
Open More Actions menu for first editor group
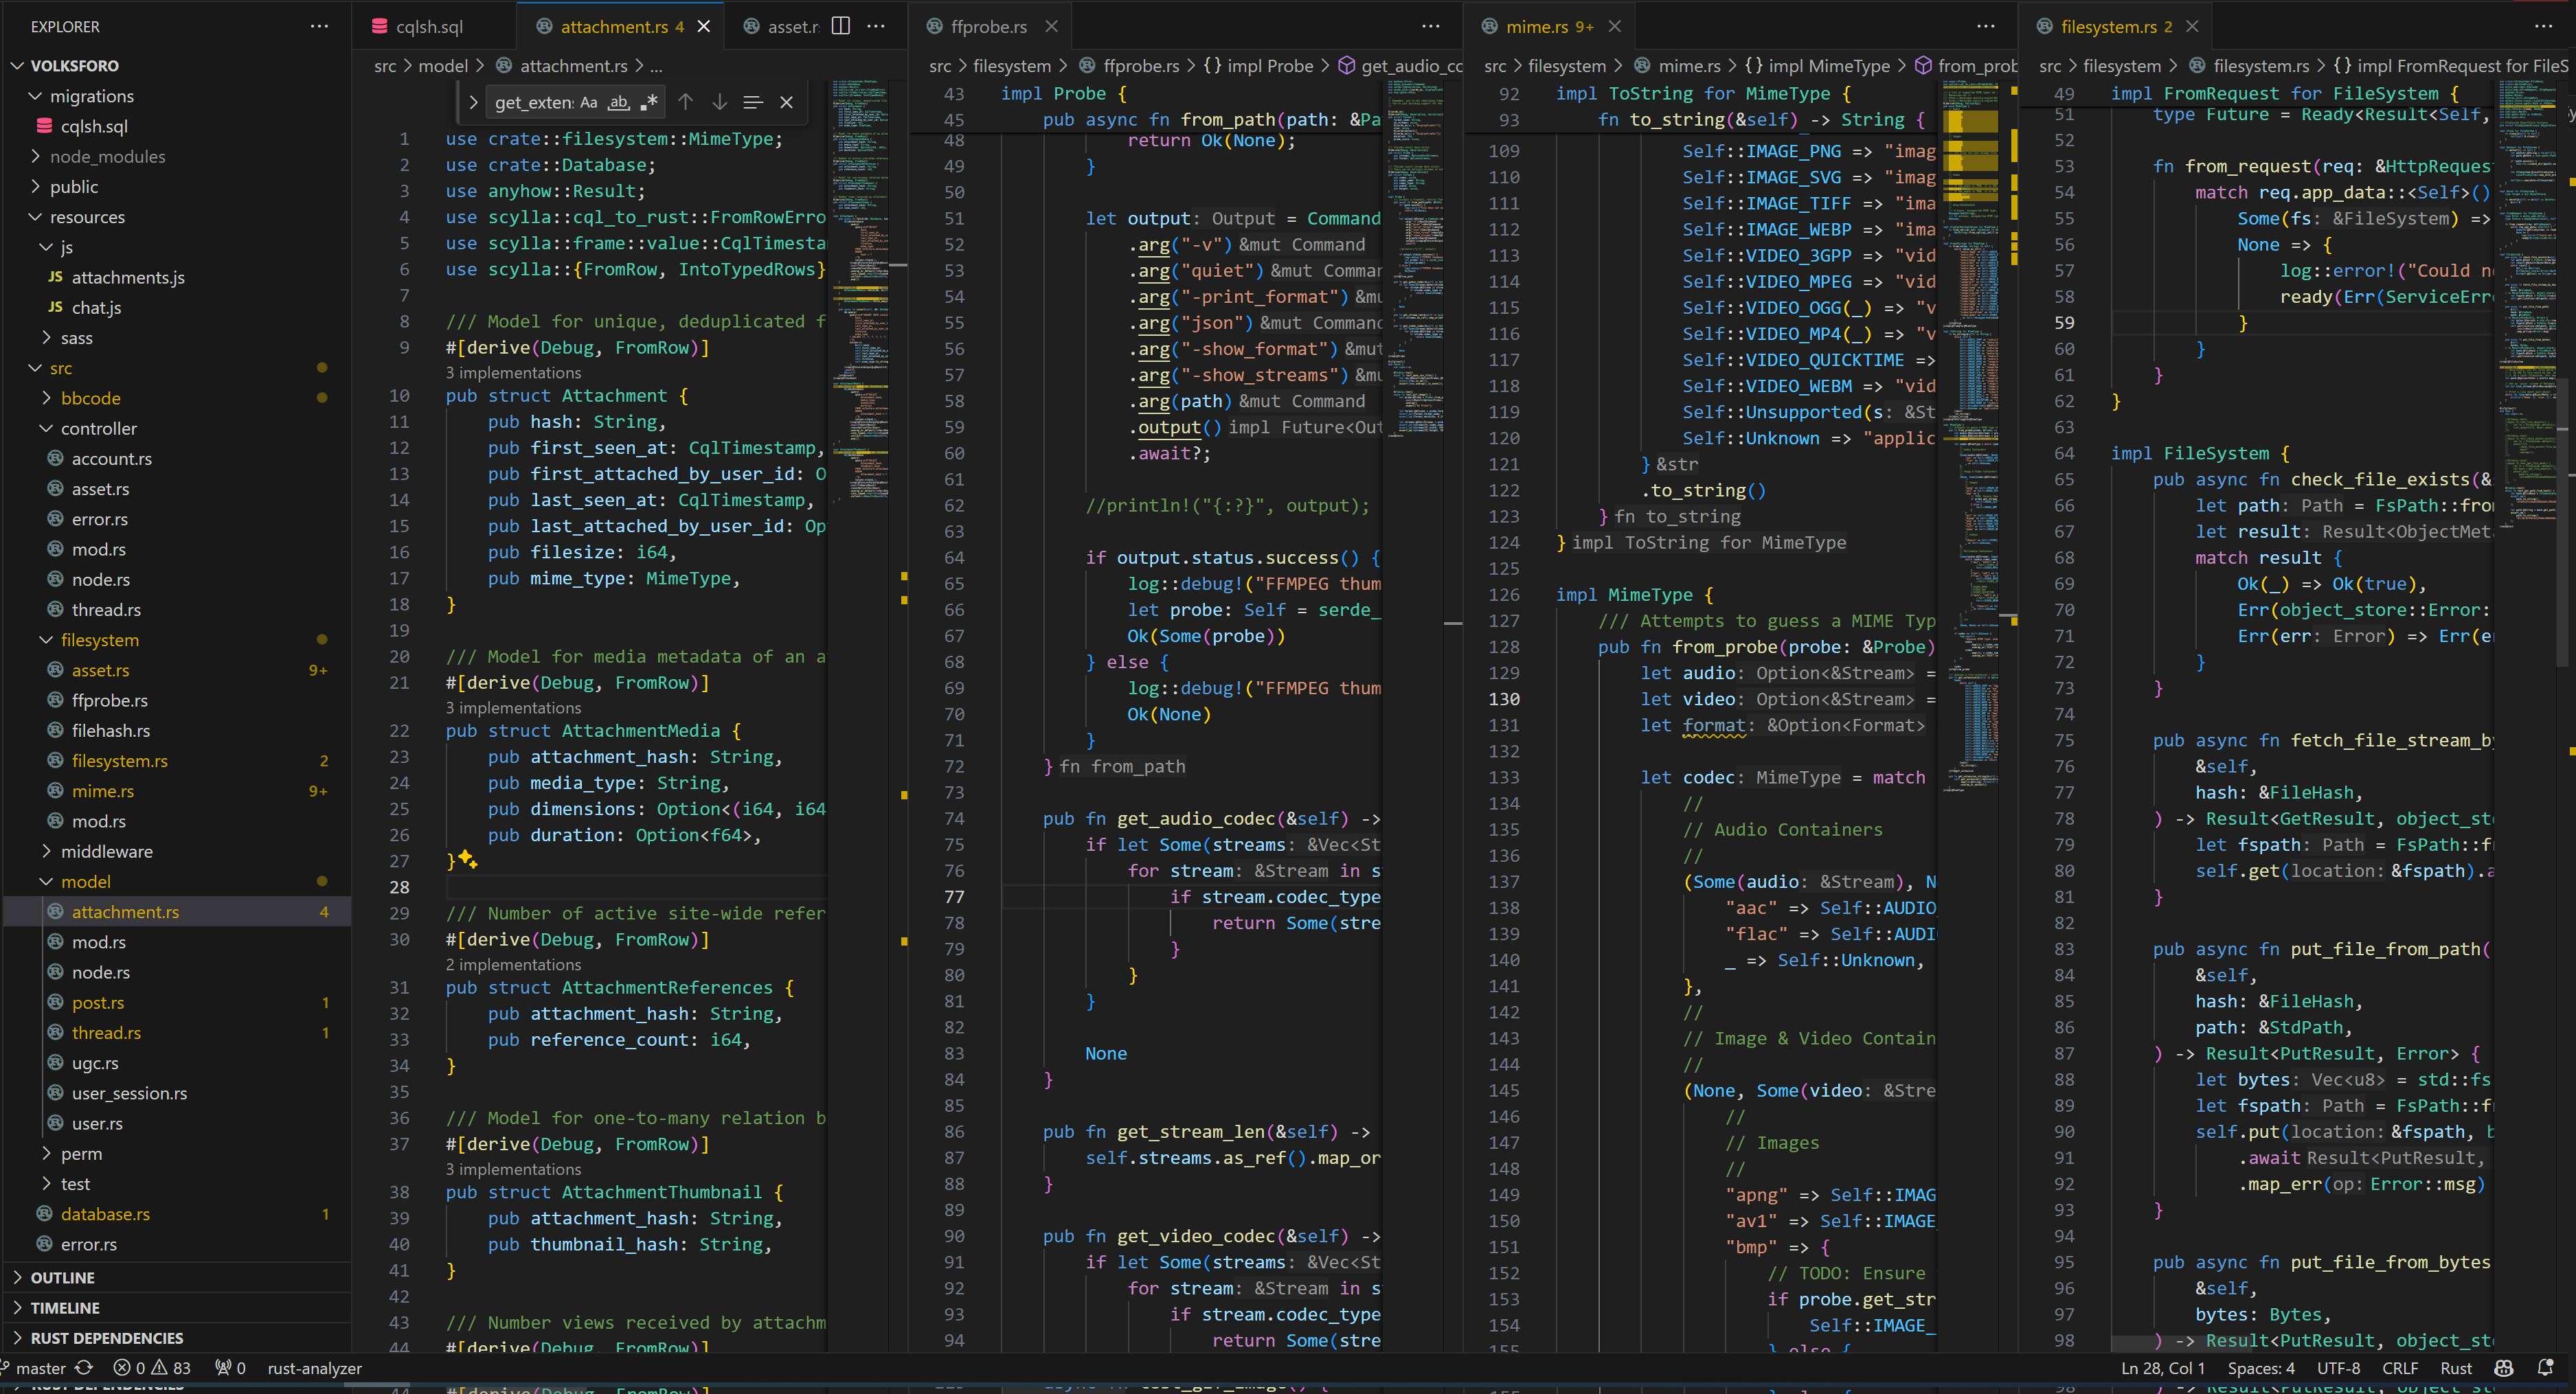pyautogui.click(x=876, y=26)
